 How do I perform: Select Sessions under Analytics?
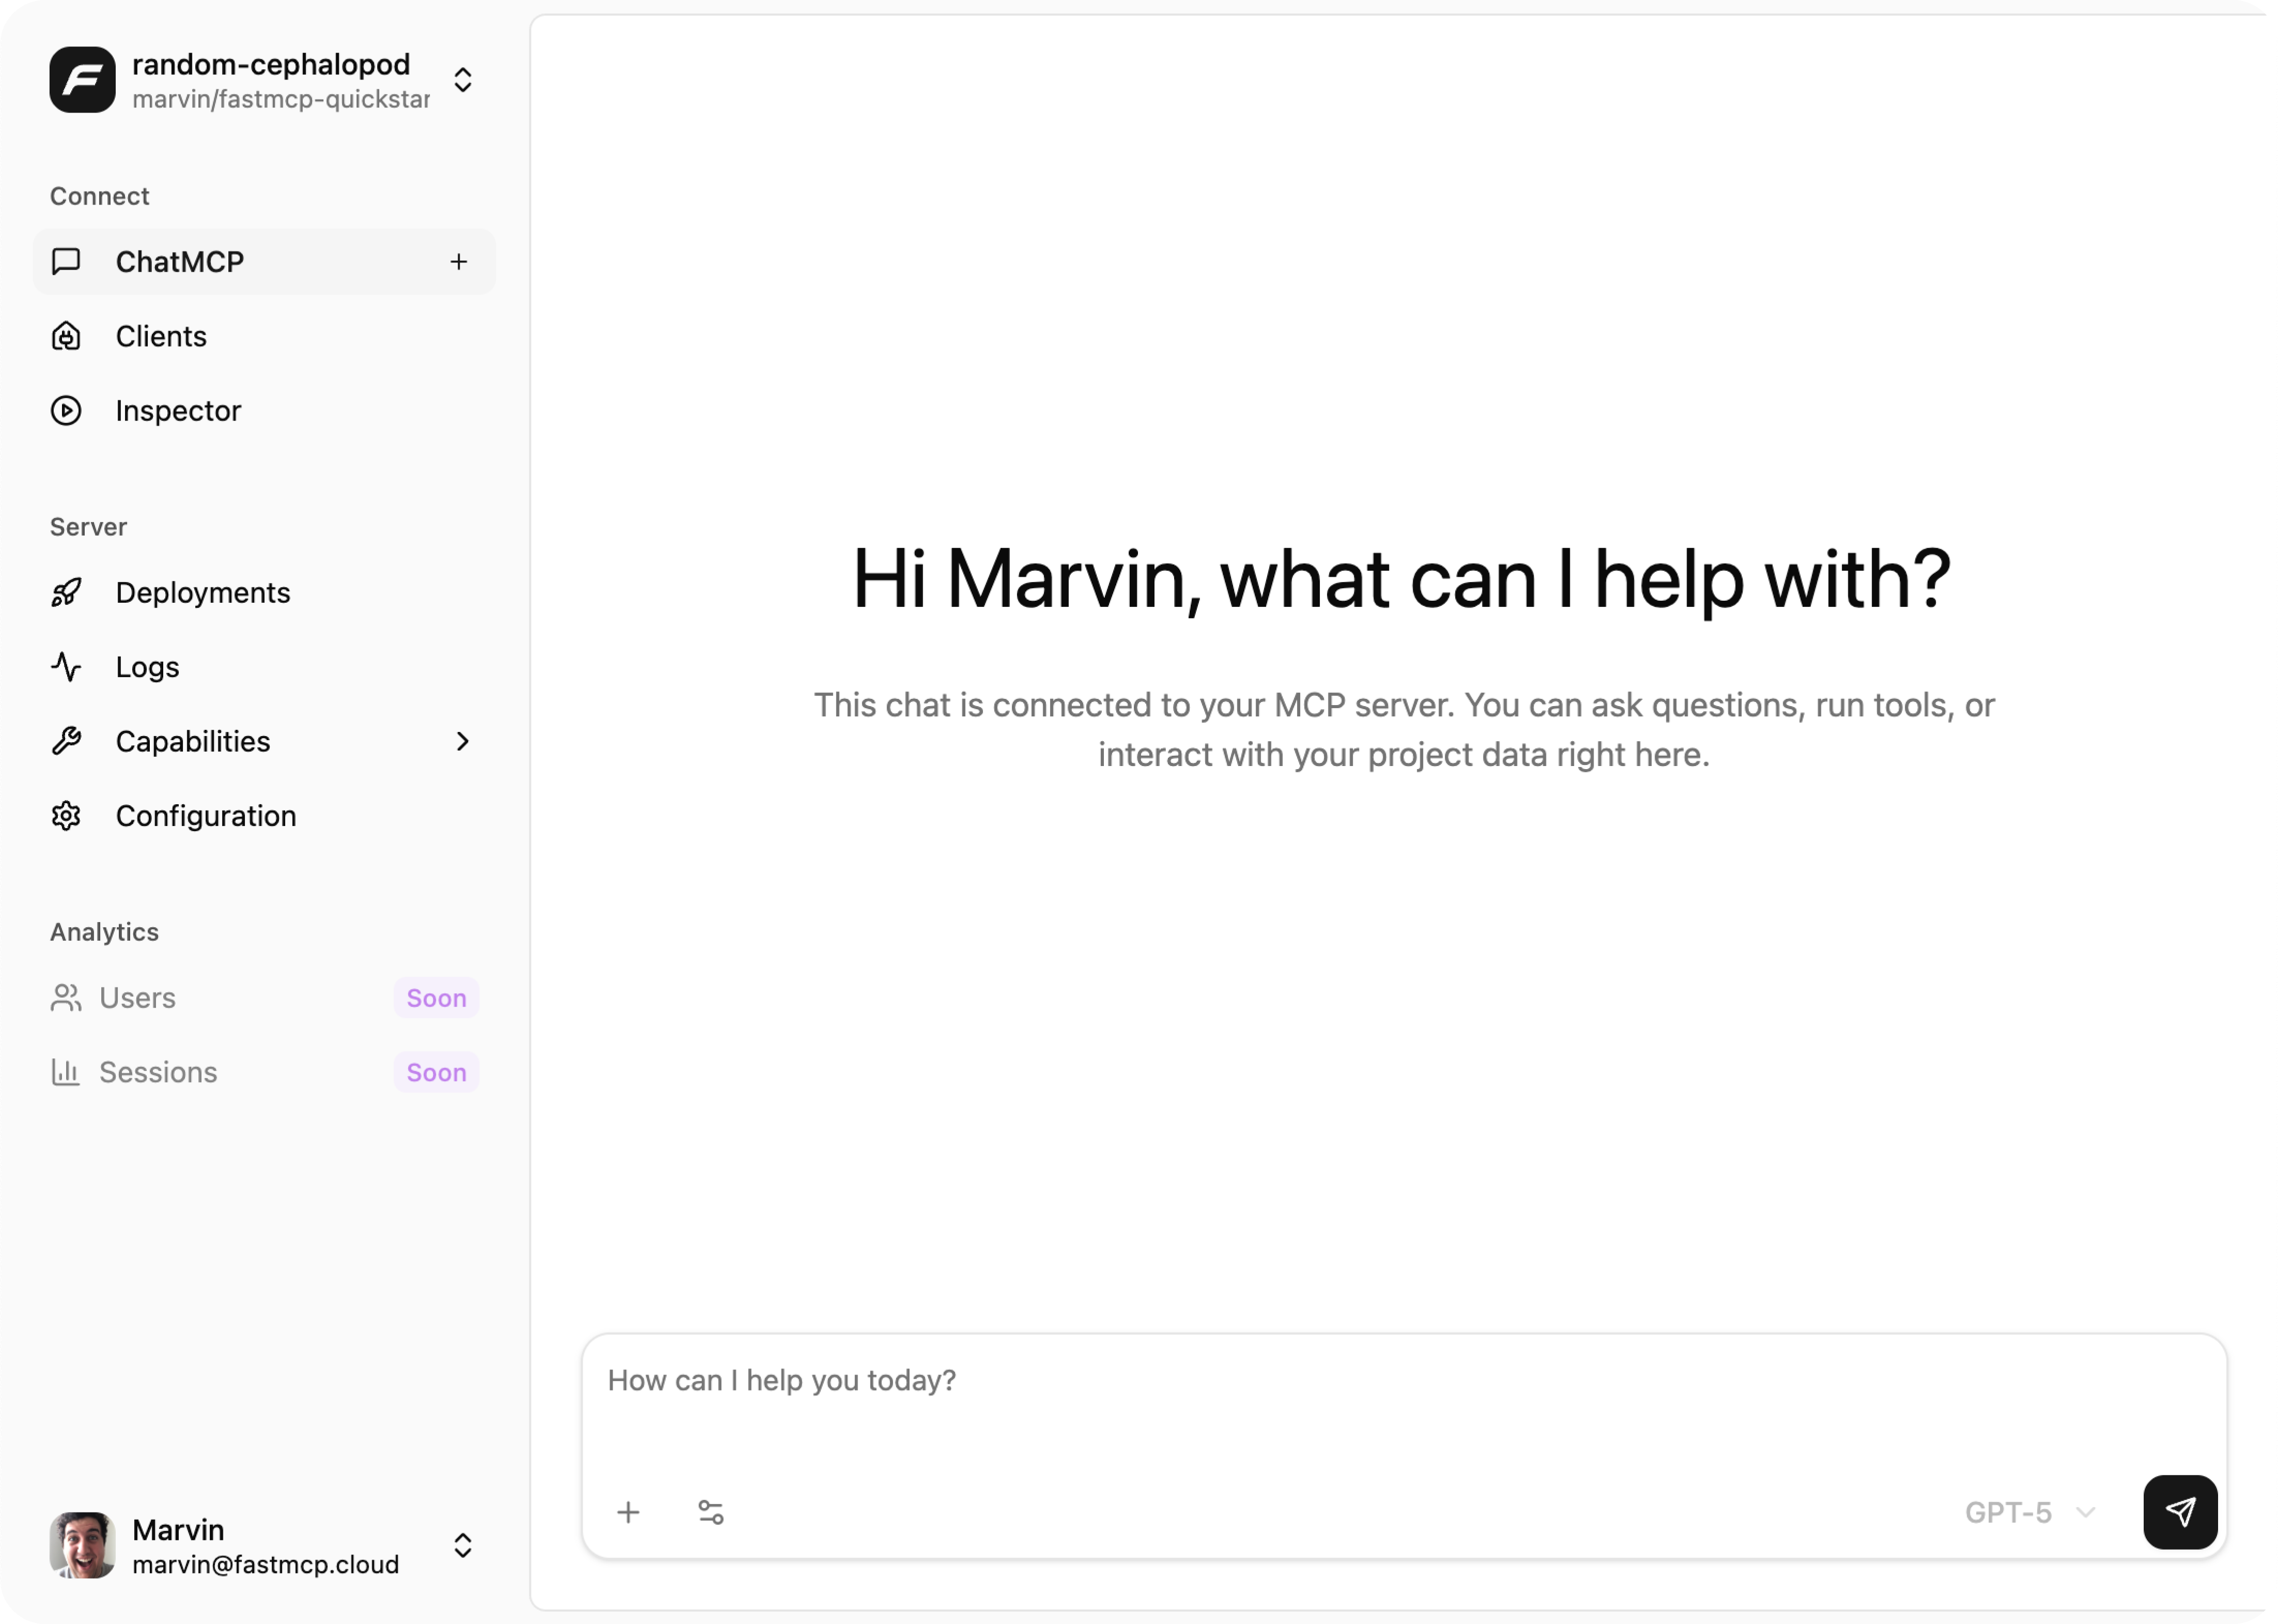point(157,1071)
